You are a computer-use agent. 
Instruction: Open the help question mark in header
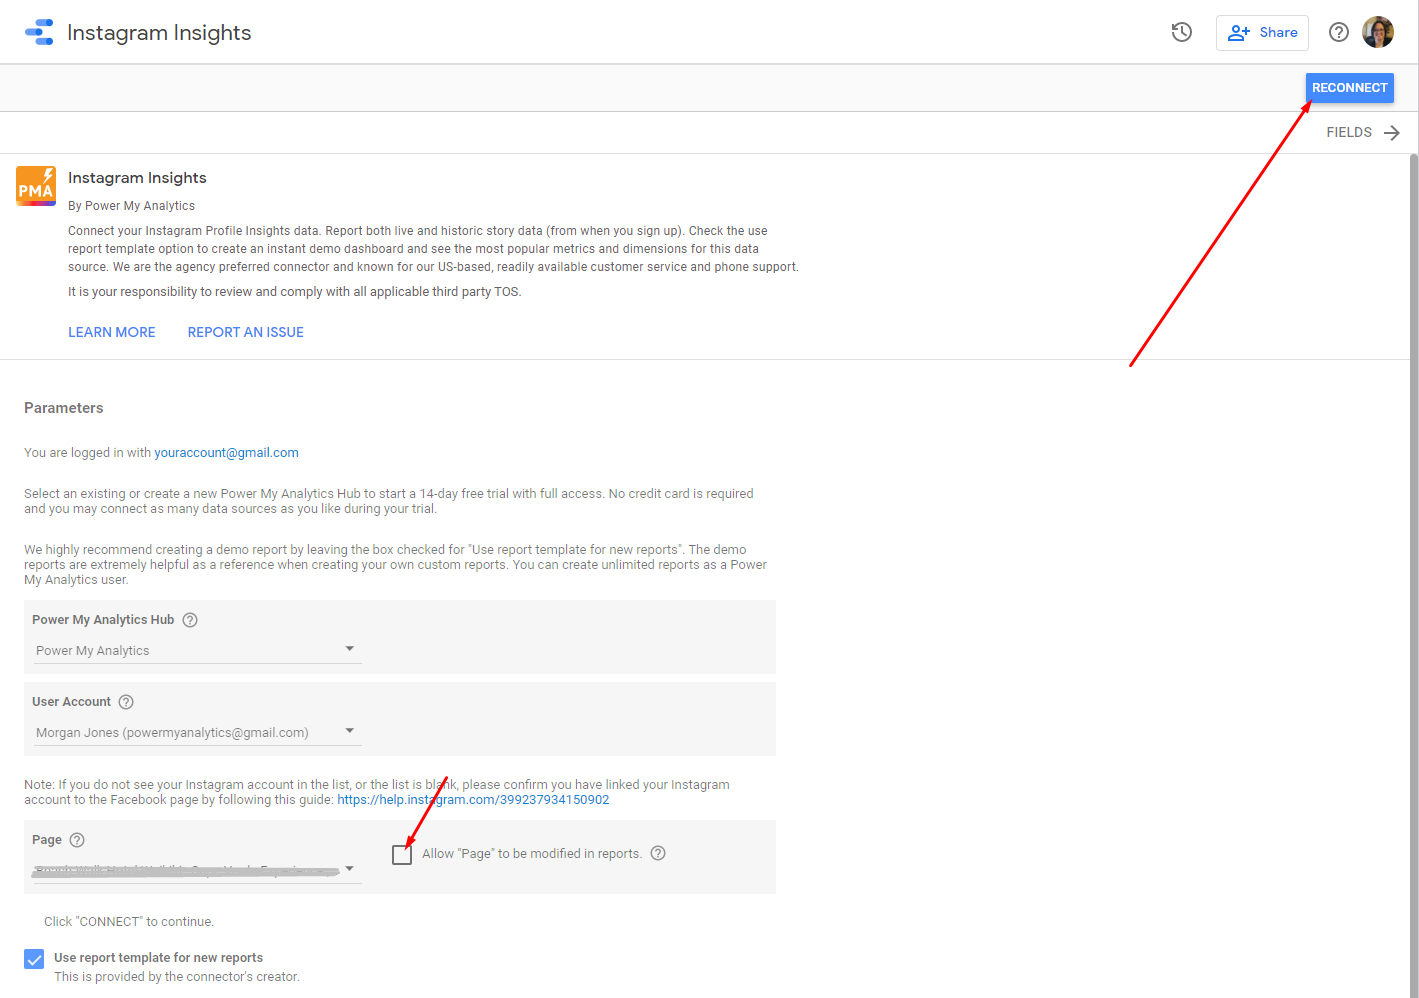click(1339, 32)
